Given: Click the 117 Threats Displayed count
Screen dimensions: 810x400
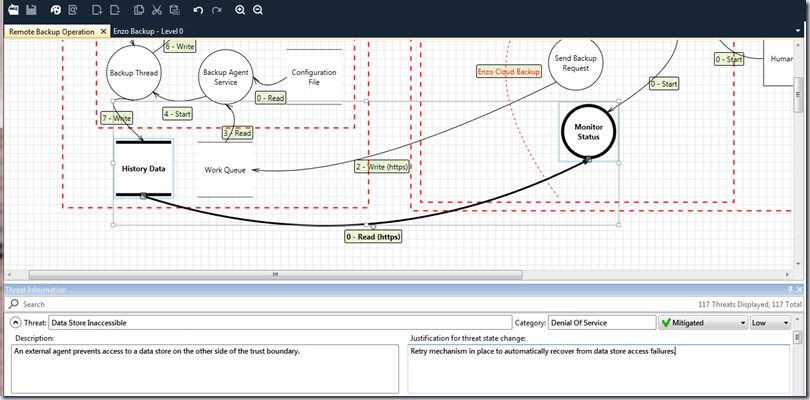Looking at the screenshot, I should coord(751,304).
